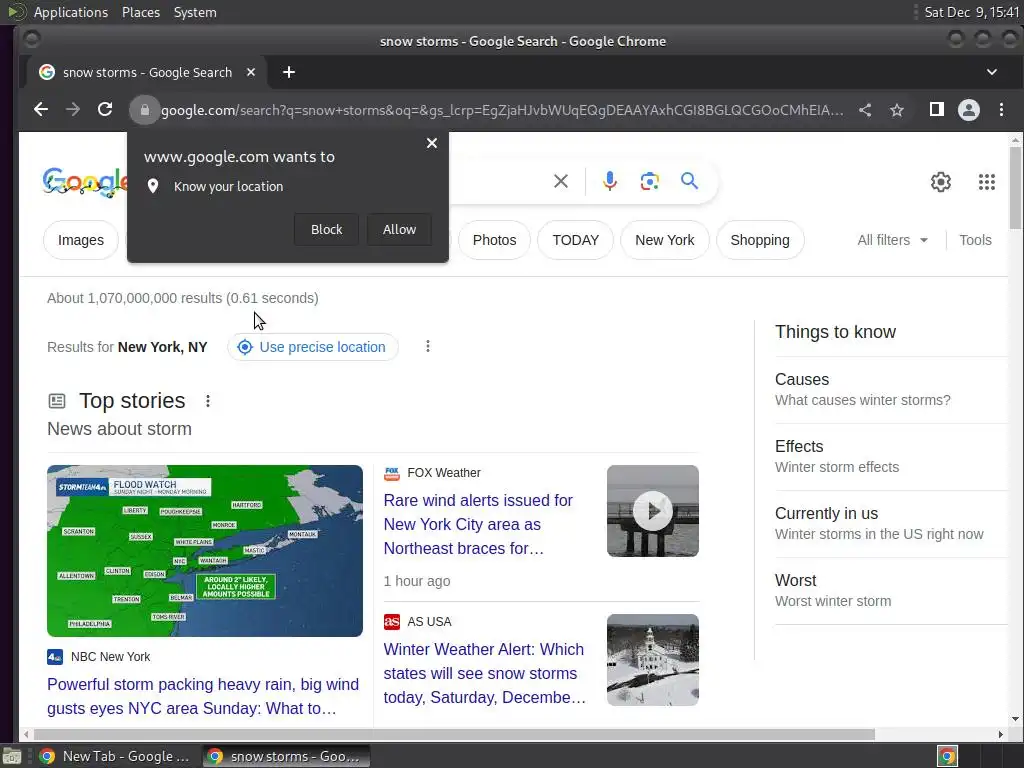Viewport: 1024px width, 768px height.
Task: Click the horizontal scrollbar thumb
Action: pos(454,735)
